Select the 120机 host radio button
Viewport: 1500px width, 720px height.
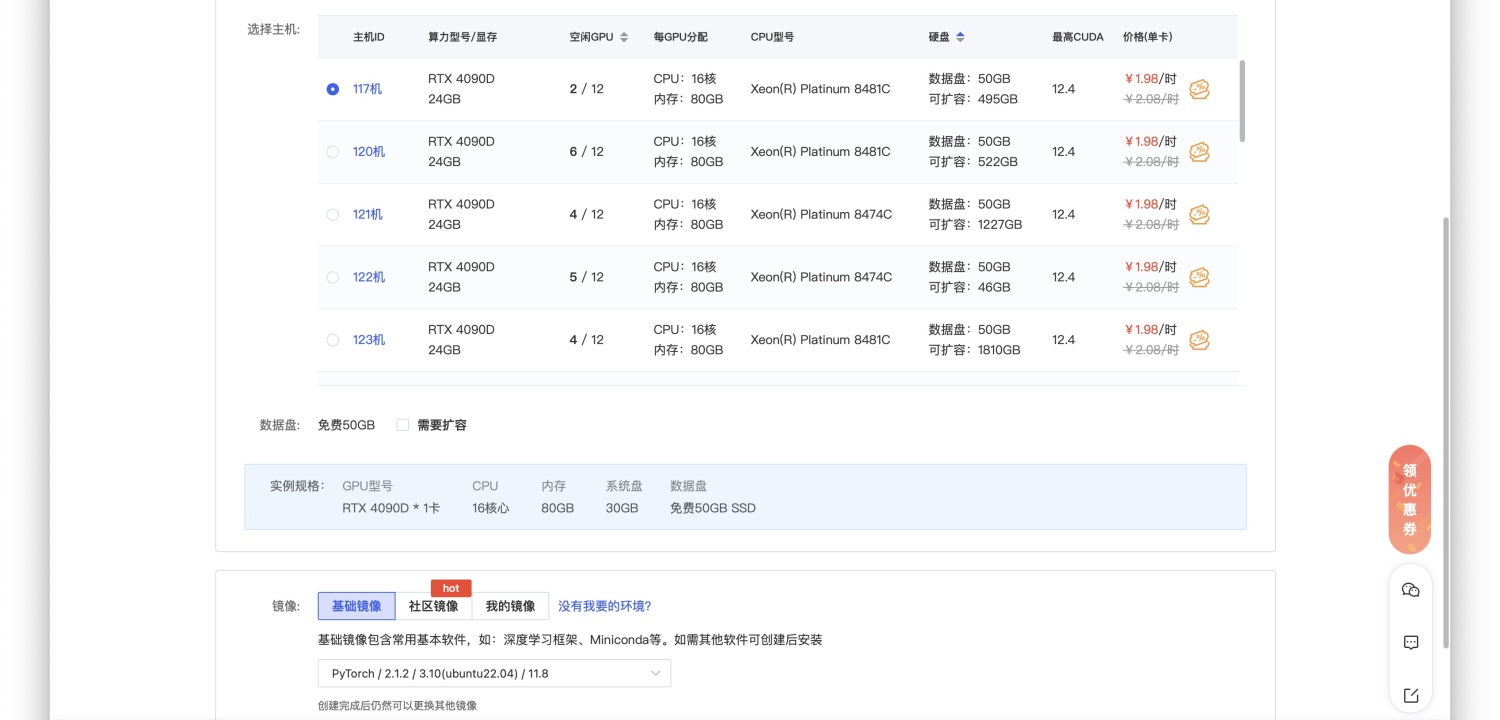pyautogui.click(x=333, y=152)
